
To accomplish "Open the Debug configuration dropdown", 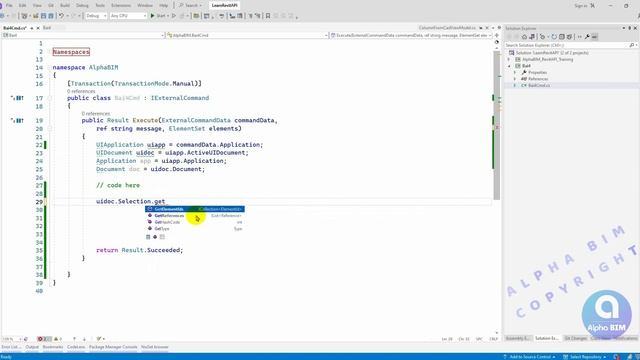I will coord(96,16).
